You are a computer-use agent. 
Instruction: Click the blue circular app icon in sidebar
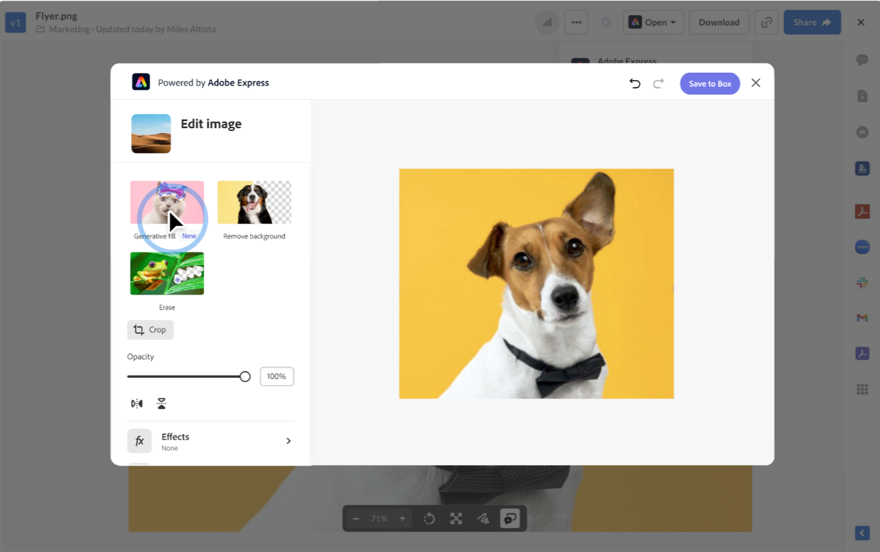pos(863,247)
